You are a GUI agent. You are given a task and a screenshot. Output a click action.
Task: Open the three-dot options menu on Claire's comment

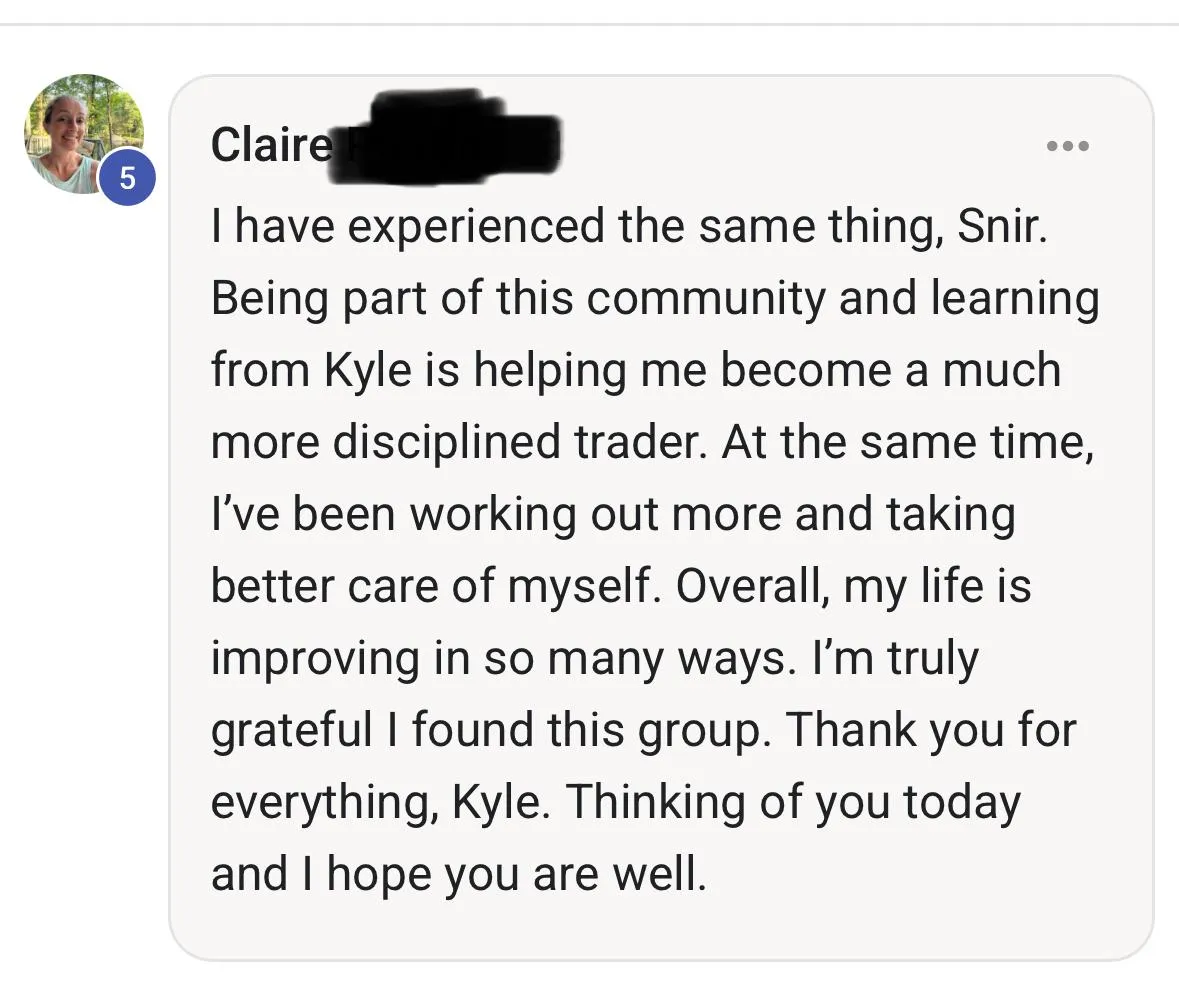[x=1068, y=146]
